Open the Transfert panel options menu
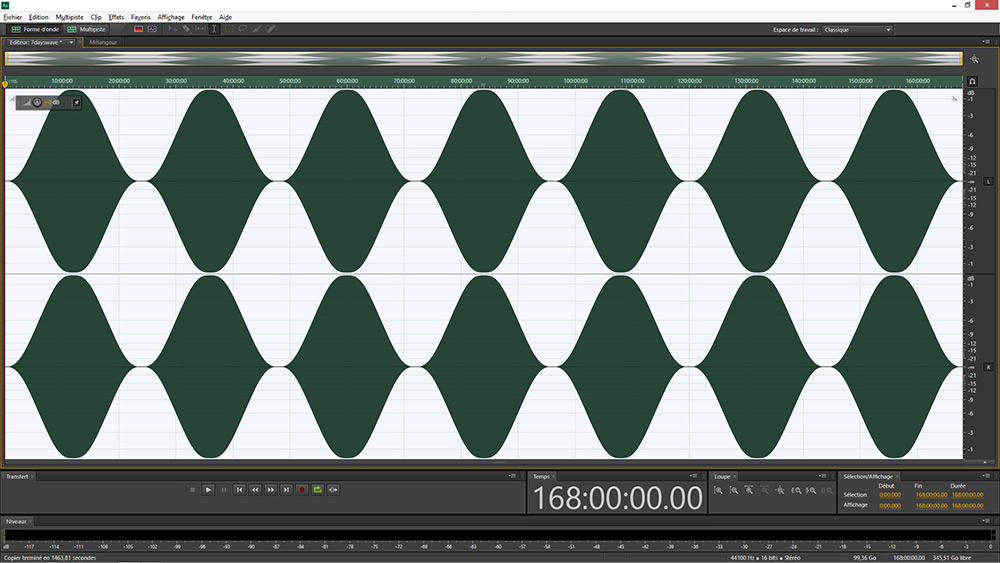The width and height of the screenshot is (1000, 563). click(x=514, y=476)
